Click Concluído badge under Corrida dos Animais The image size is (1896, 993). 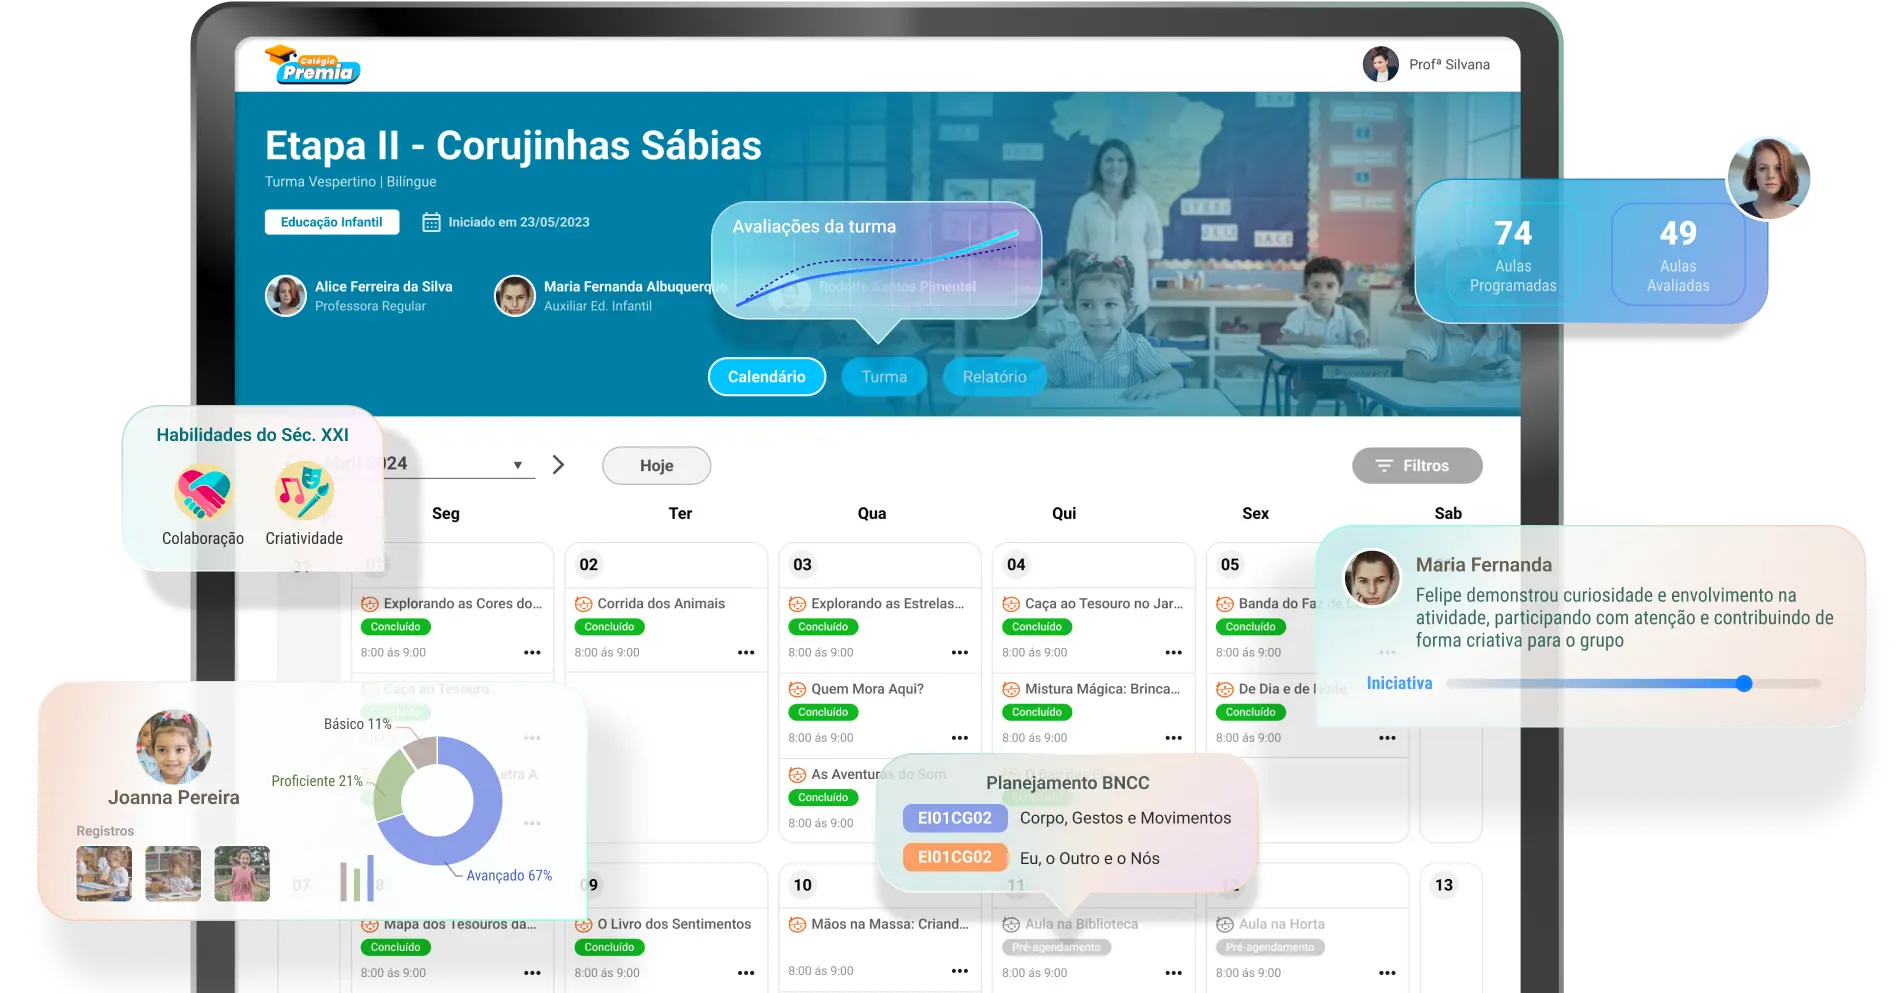coord(609,627)
